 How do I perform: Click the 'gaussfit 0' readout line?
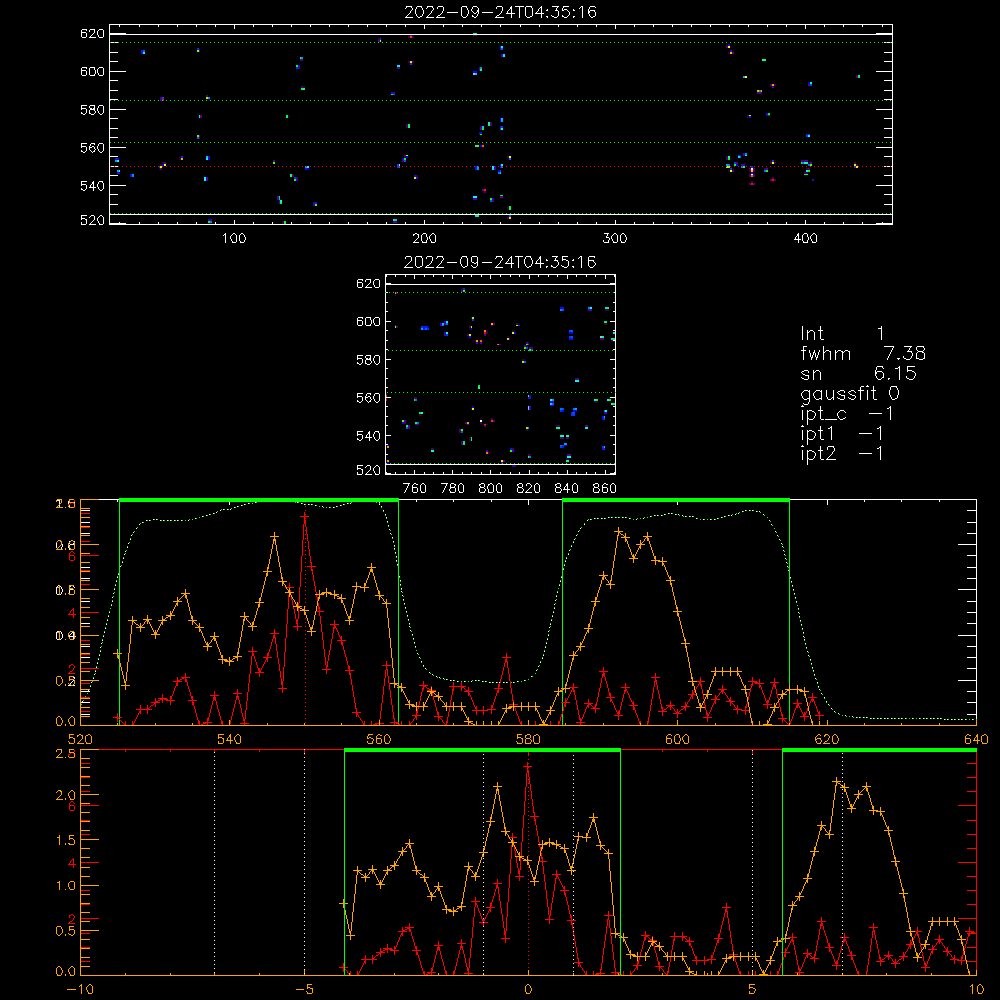pos(849,393)
